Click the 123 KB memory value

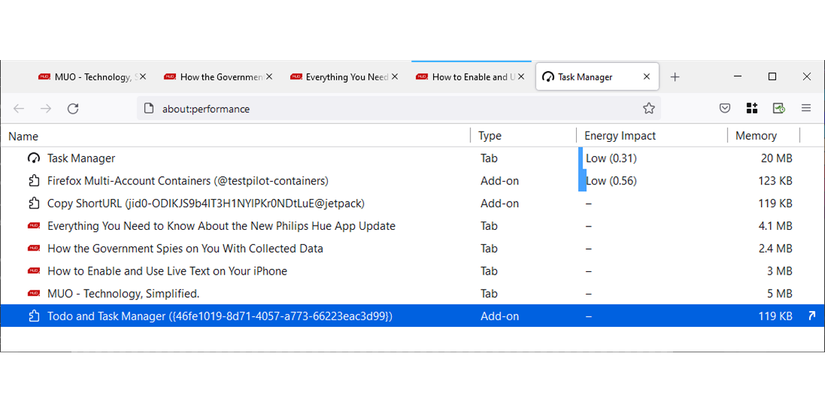[x=776, y=180]
